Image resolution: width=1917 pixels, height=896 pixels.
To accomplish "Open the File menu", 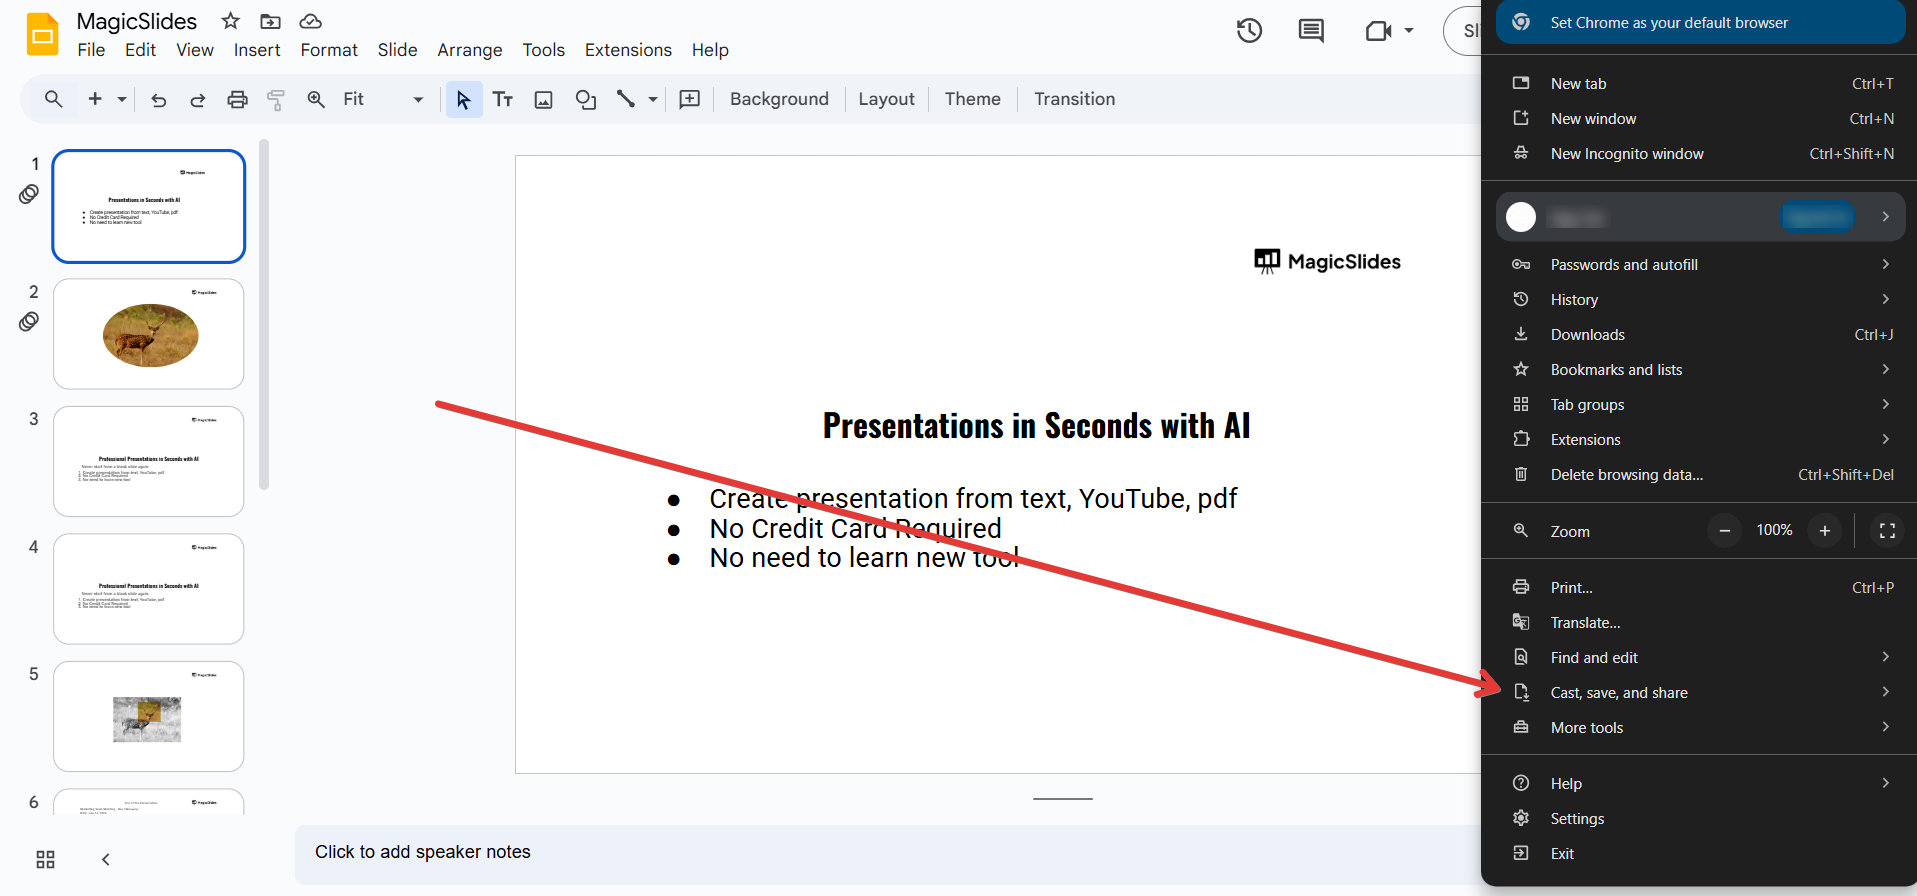I will coord(91,50).
